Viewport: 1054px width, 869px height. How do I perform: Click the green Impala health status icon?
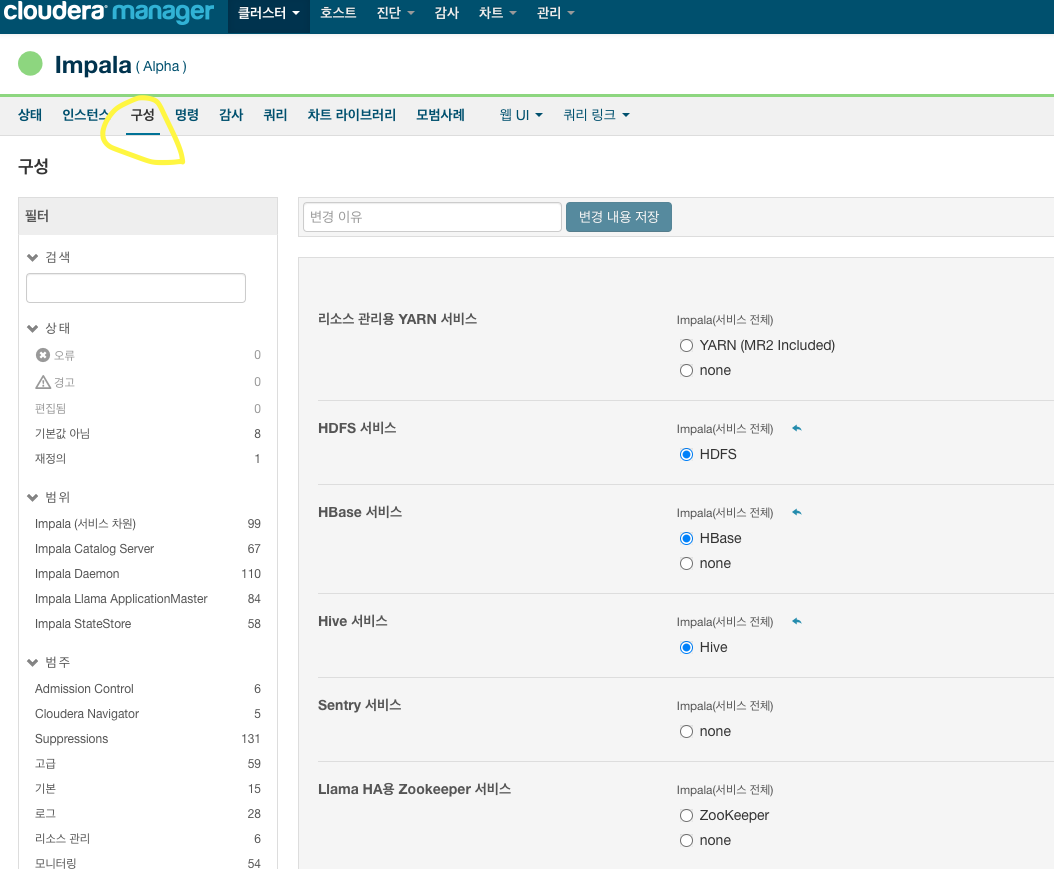pyautogui.click(x=30, y=64)
